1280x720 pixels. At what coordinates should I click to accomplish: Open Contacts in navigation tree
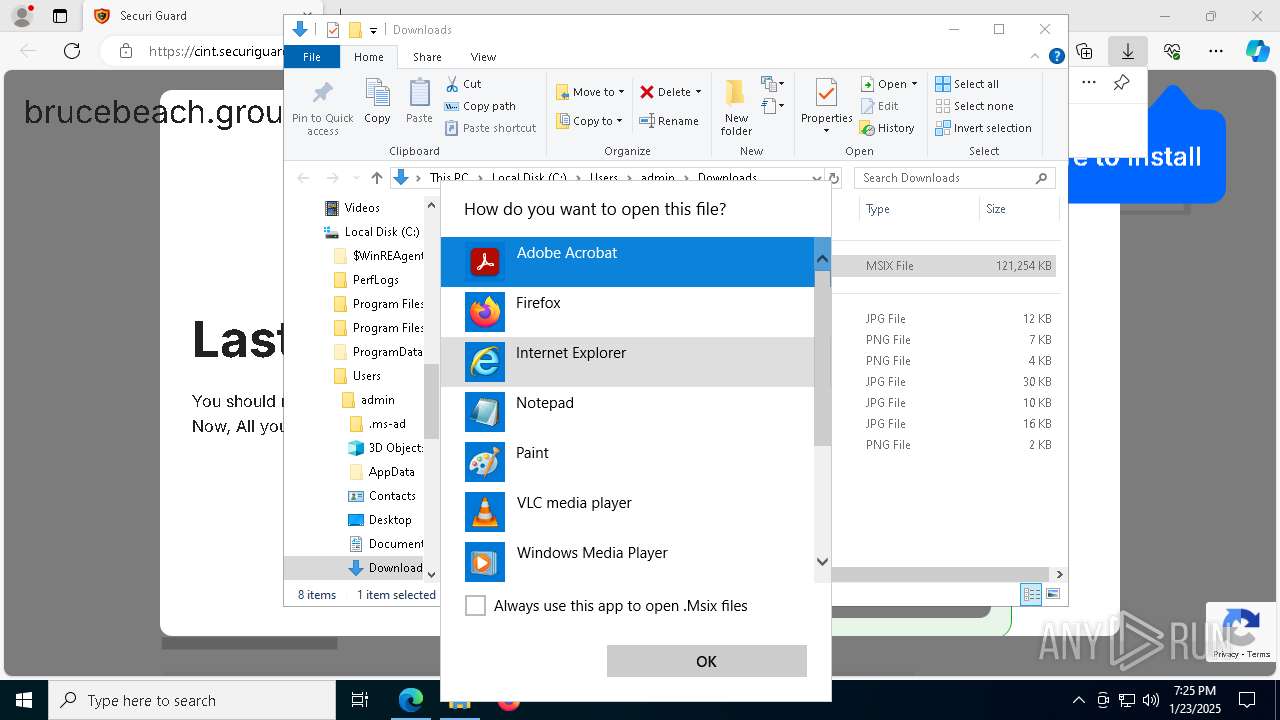click(381, 496)
